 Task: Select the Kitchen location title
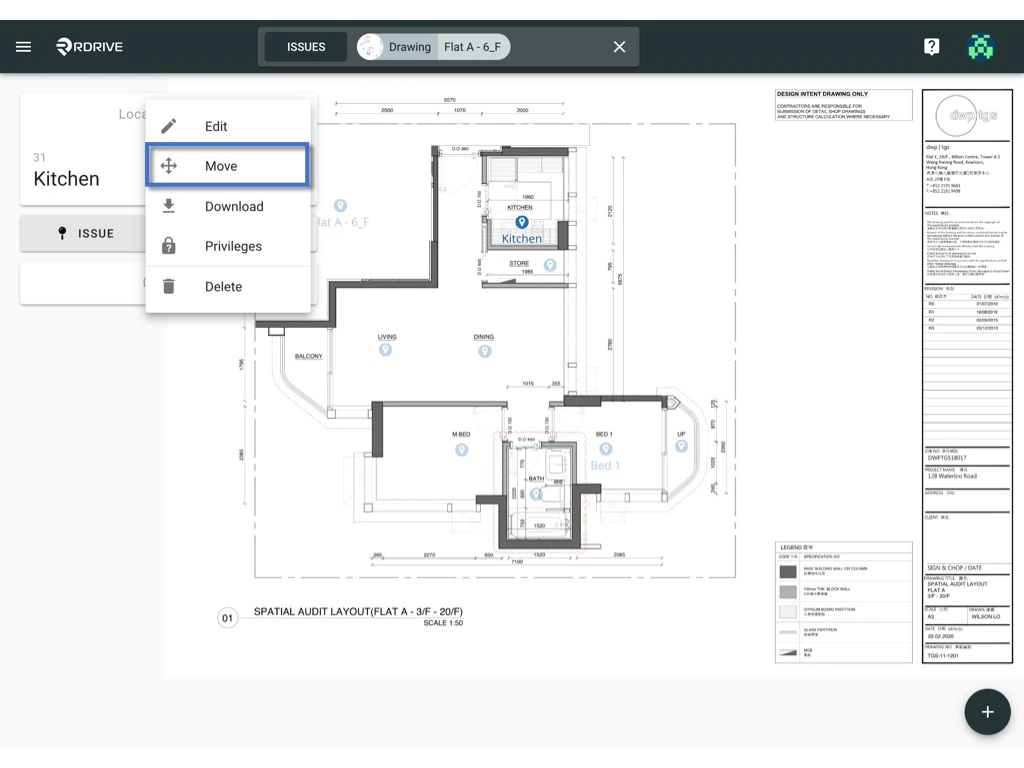(66, 178)
